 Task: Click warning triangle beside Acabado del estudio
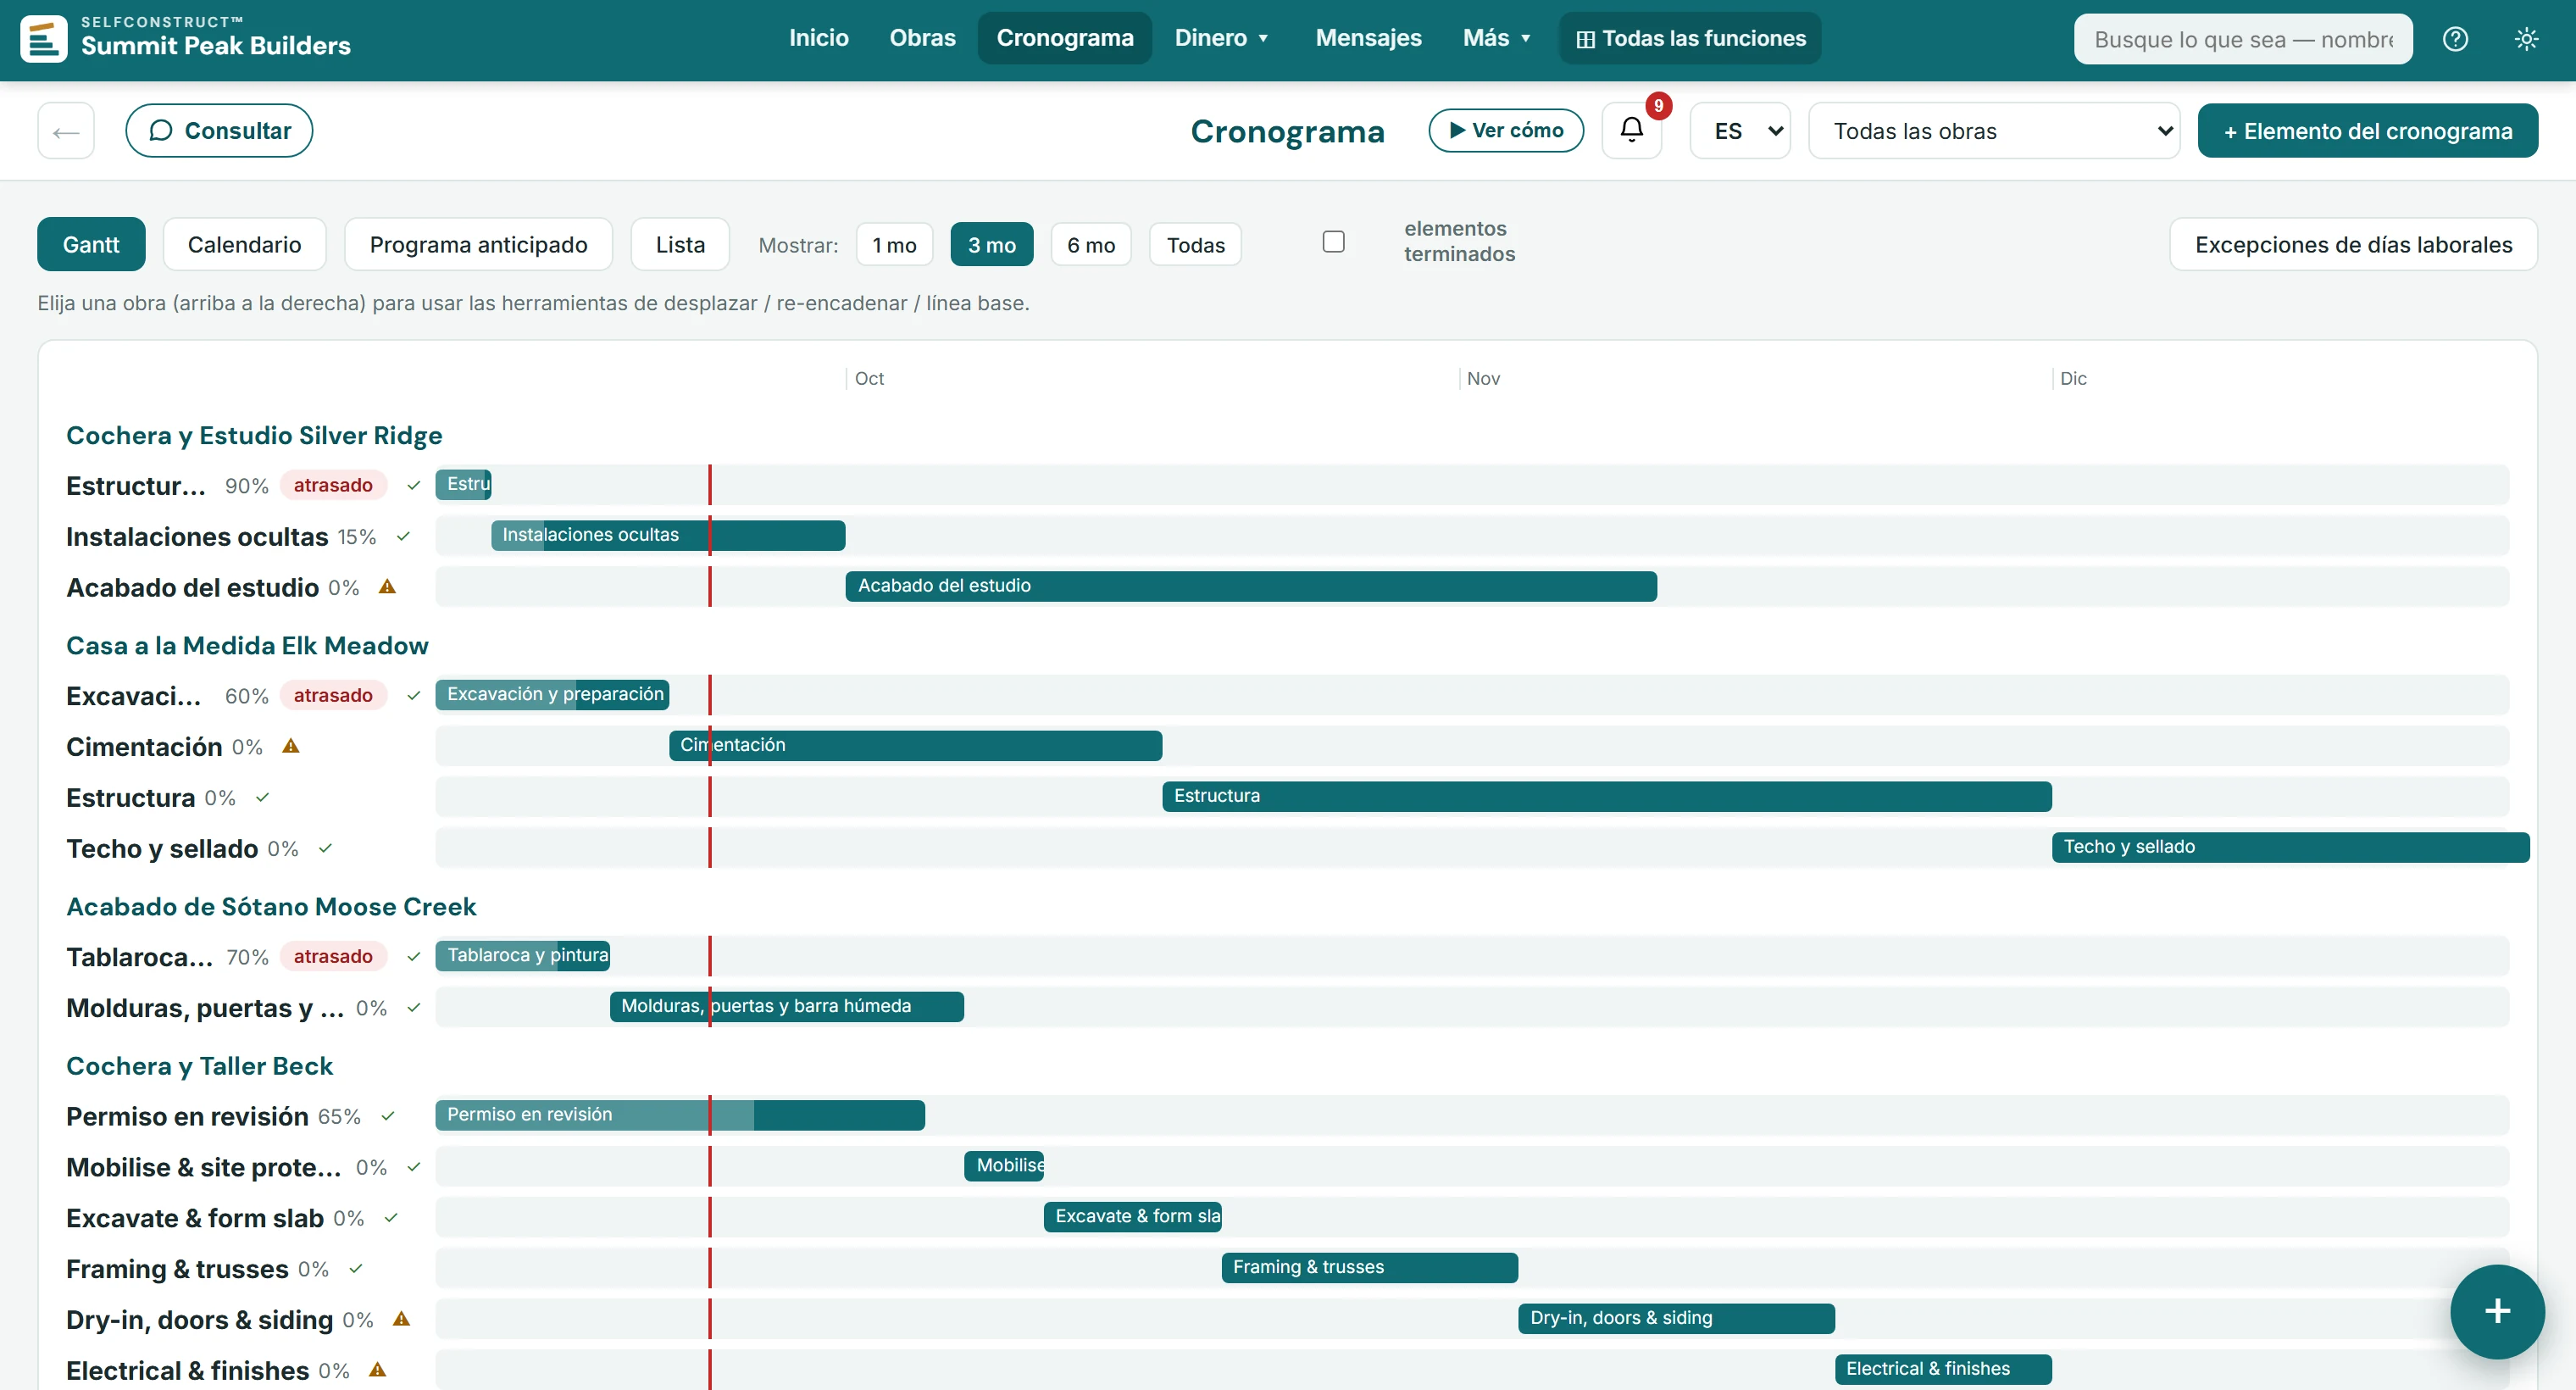click(387, 587)
